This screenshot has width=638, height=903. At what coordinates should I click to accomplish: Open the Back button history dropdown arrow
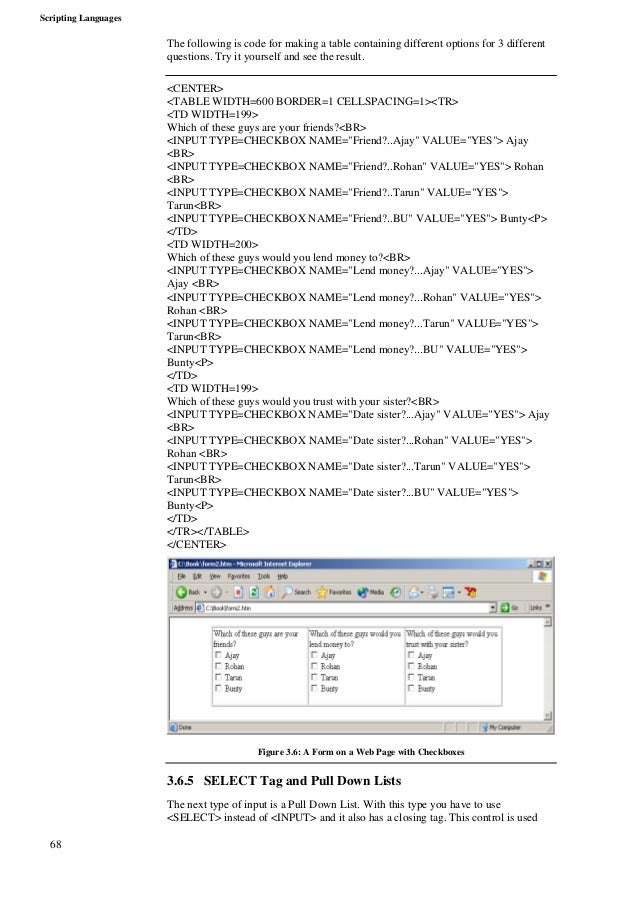click(x=205, y=593)
